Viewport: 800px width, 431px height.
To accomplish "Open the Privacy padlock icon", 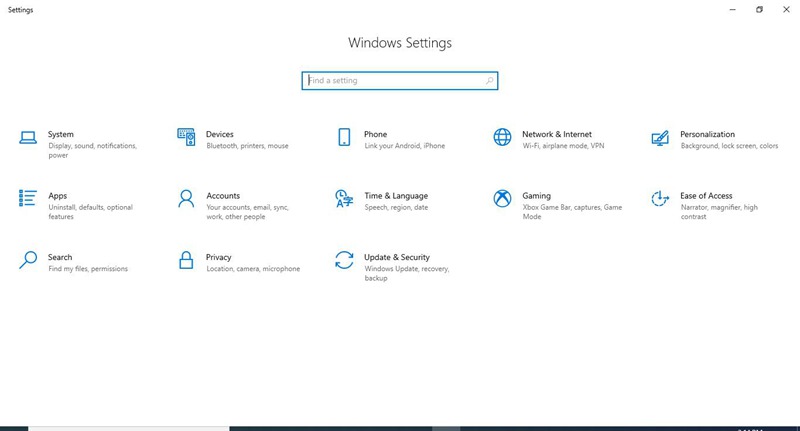I will pos(186,260).
